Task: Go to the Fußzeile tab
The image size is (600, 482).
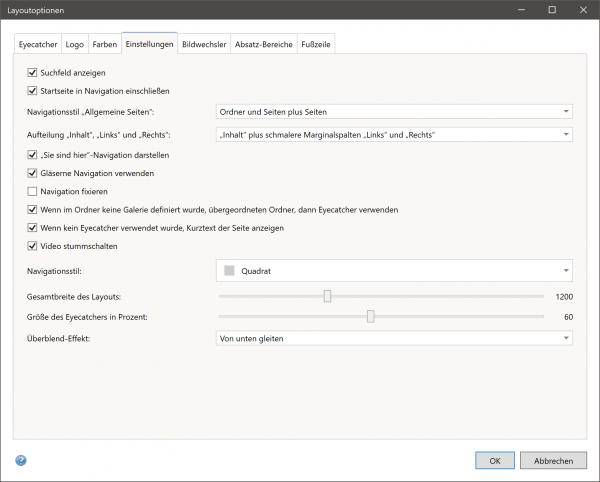Action: coord(316,45)
